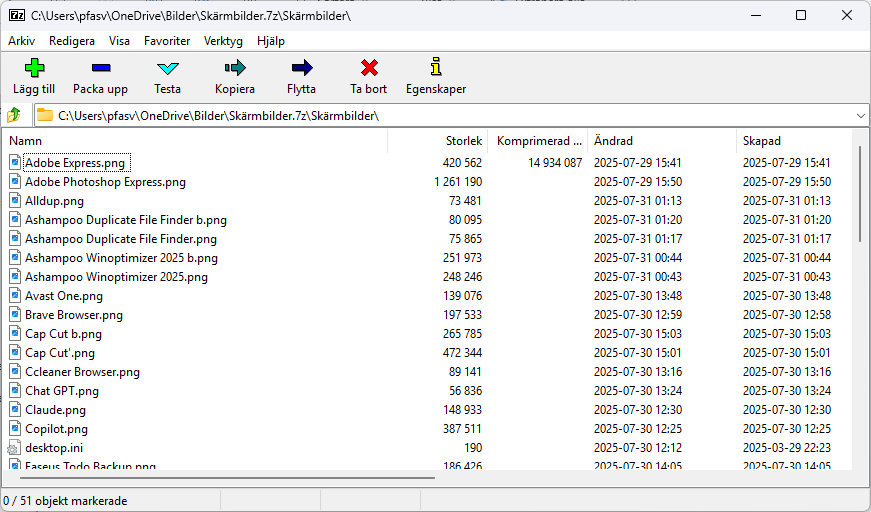
Task: Select the Flytta blue arrow icon
Action: 302,68
